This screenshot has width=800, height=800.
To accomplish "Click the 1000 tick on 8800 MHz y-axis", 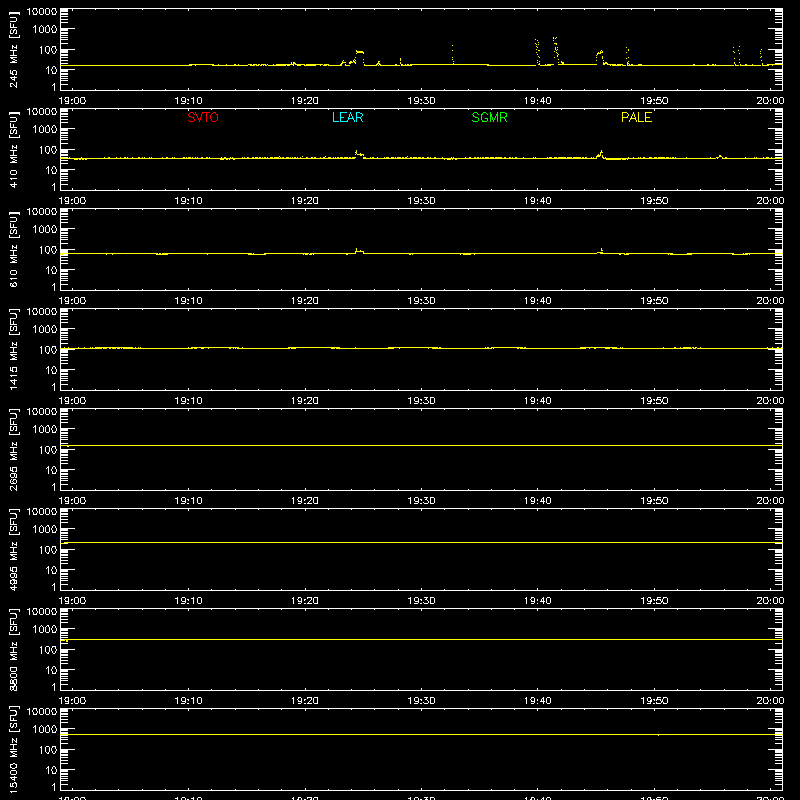I will tap(45, 629).
